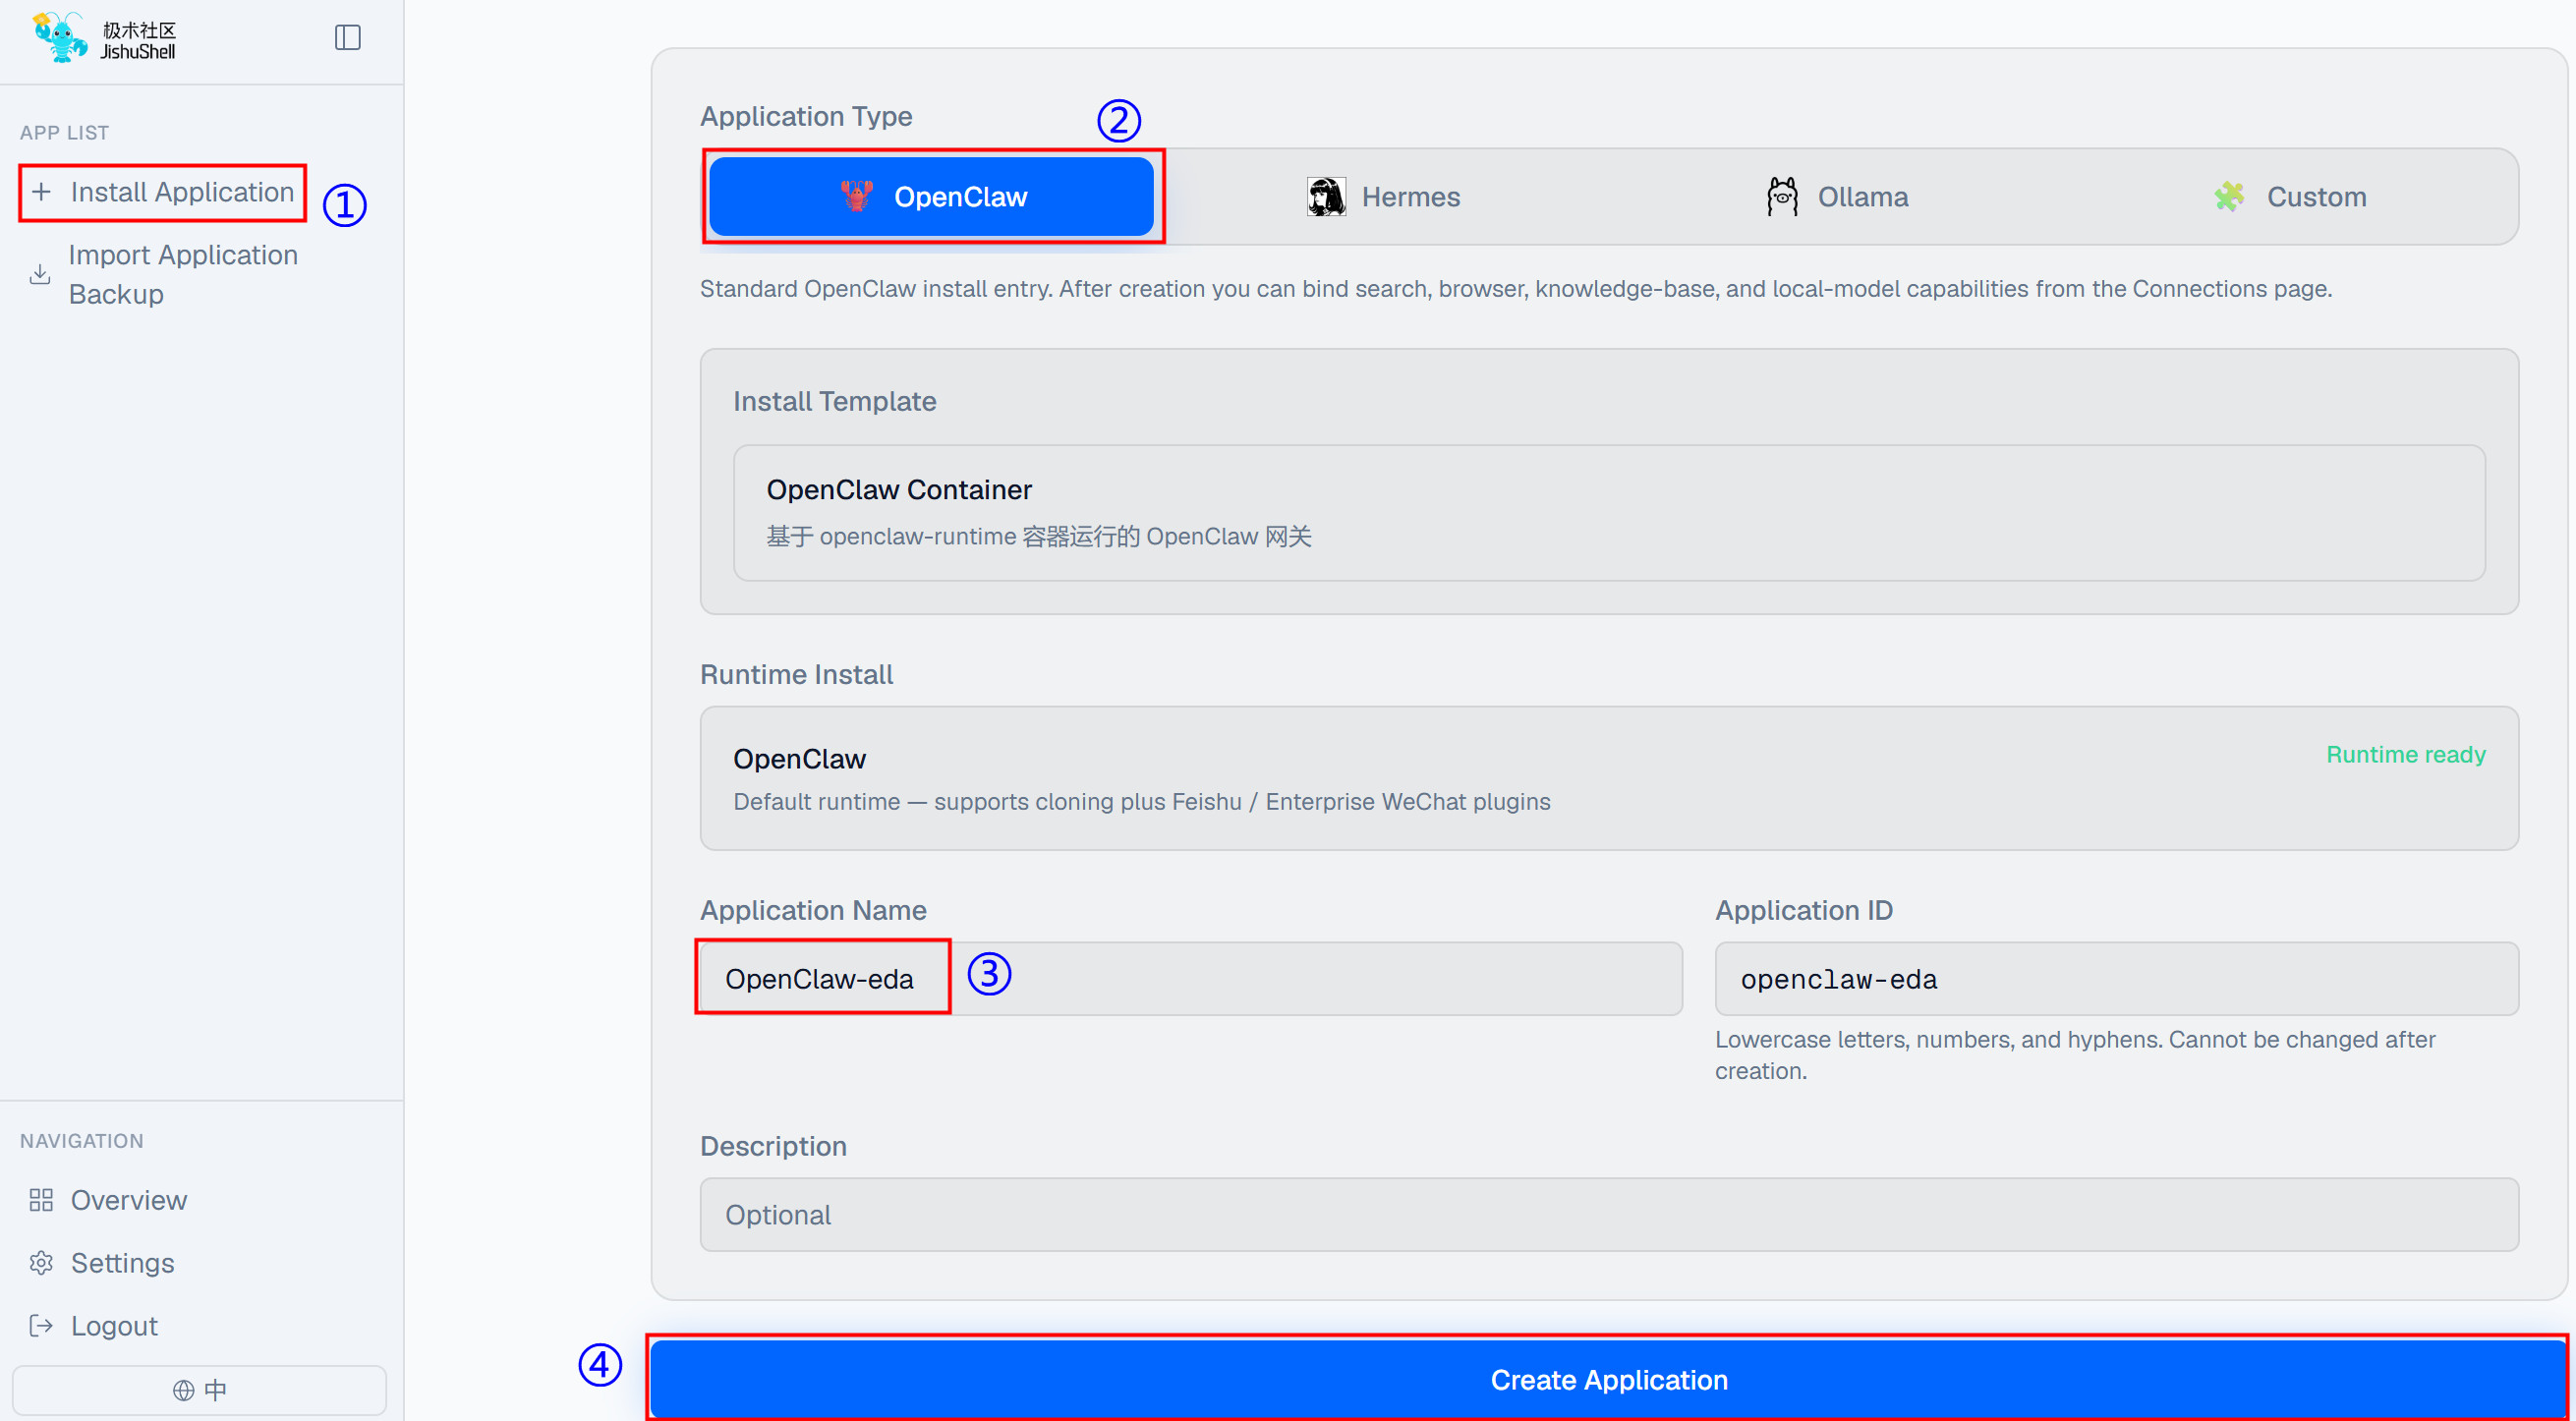Click the Logout arrow icon
Viewport: 2576px width, 1421px height.
[41, 1326]
